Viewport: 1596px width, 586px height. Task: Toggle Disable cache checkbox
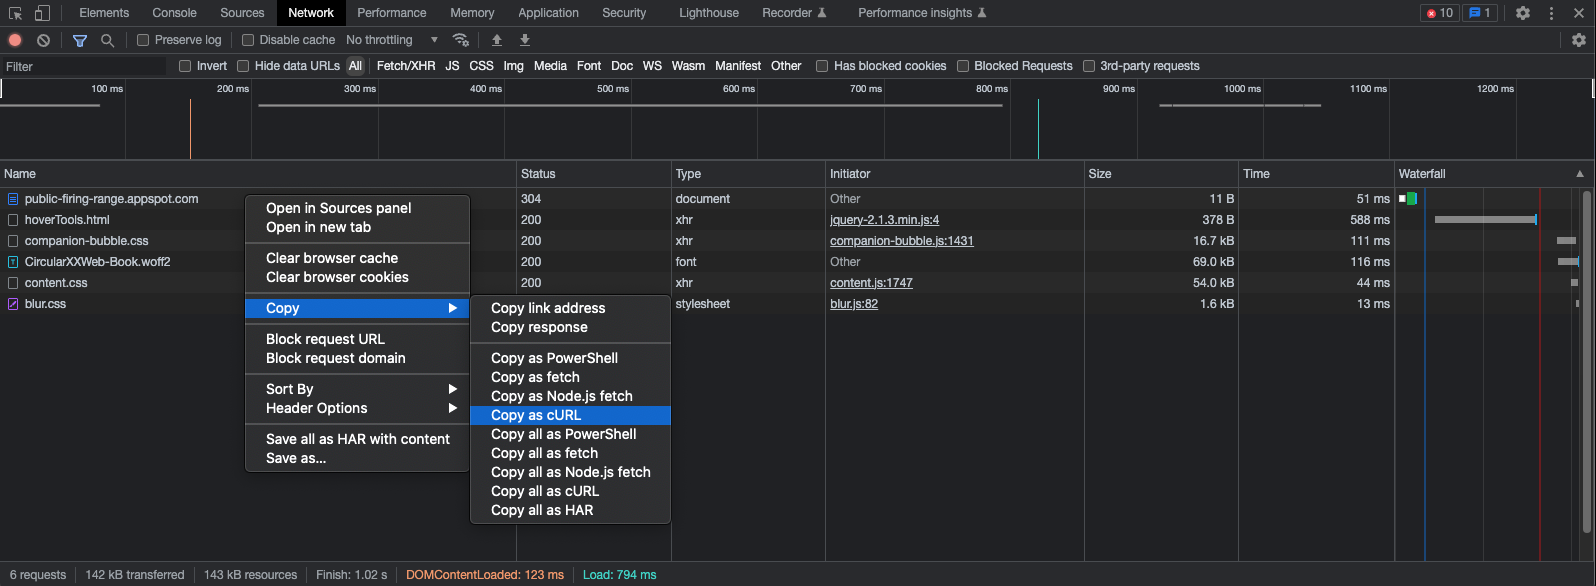[x=248, y=40]
